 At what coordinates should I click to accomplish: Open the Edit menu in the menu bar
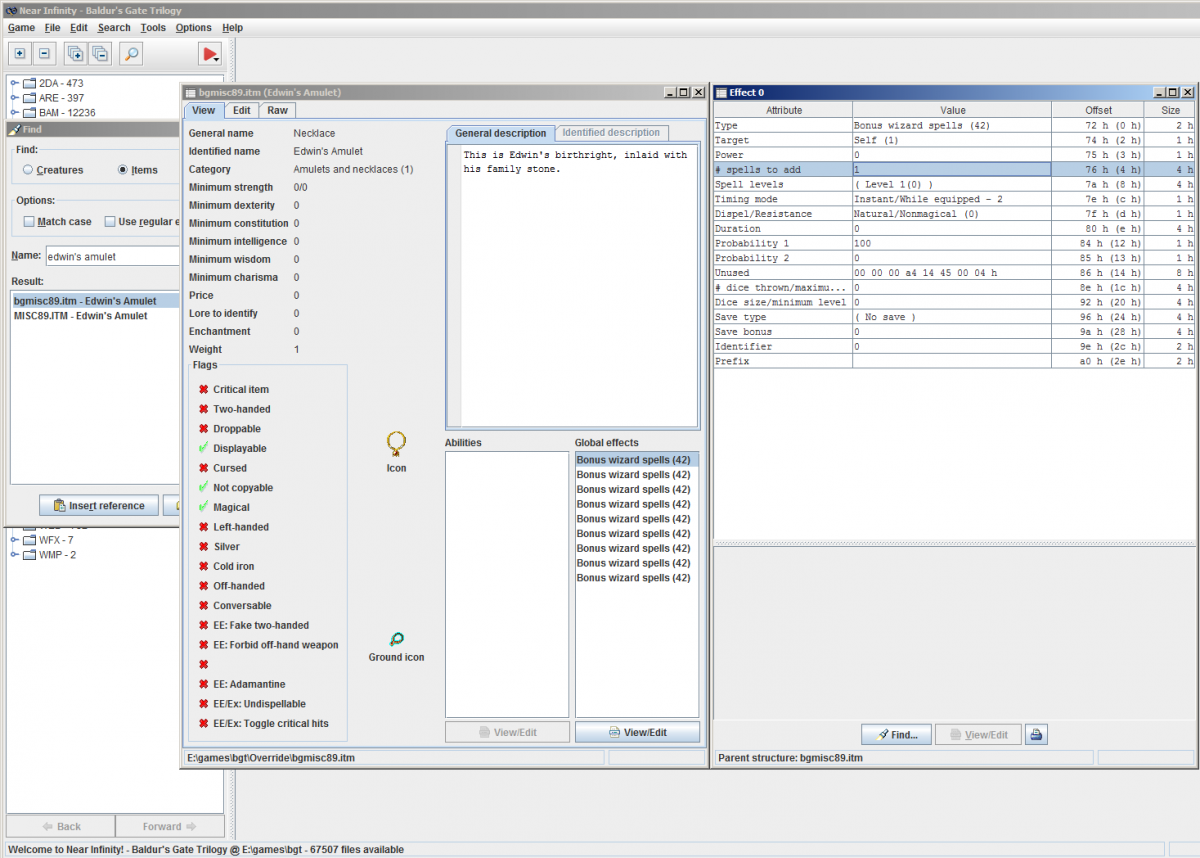79,28
